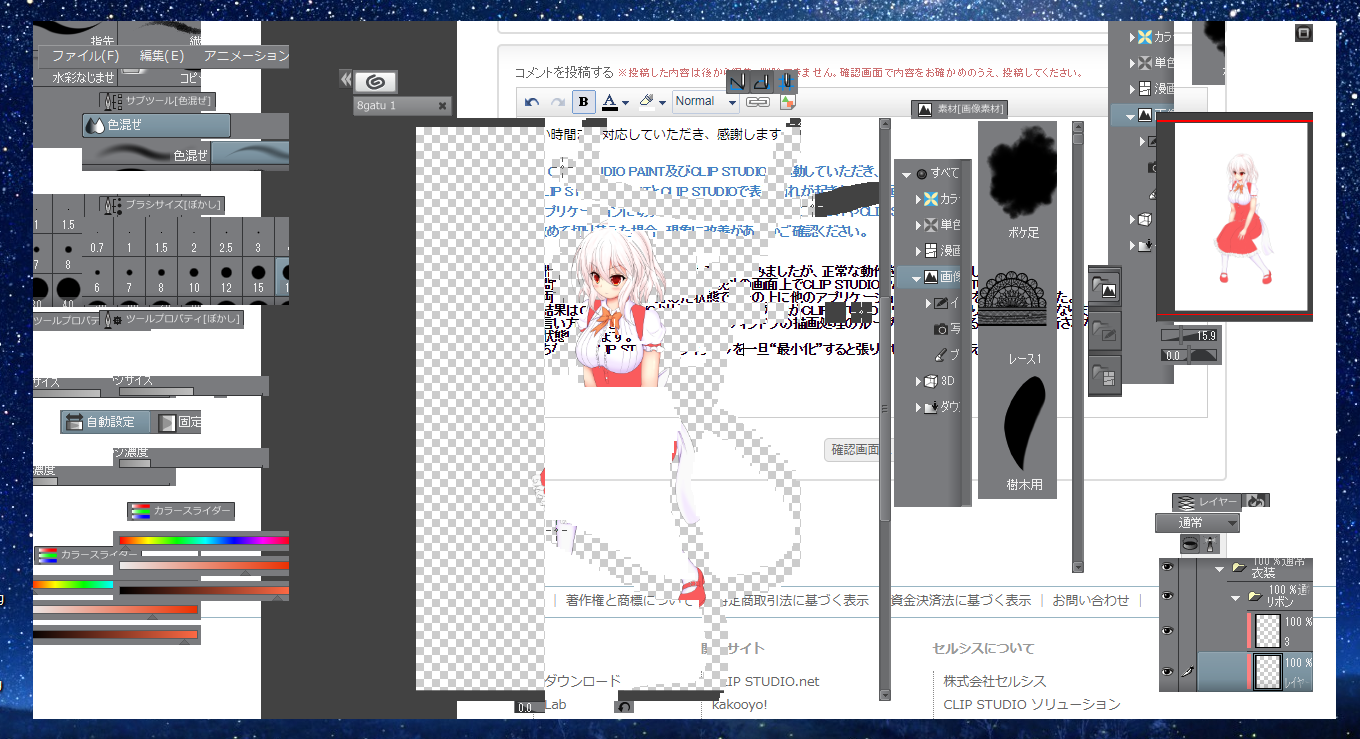Click the first blue curve tool icon
This screenshot has height=739, width=1360.
tap(737, 81)
